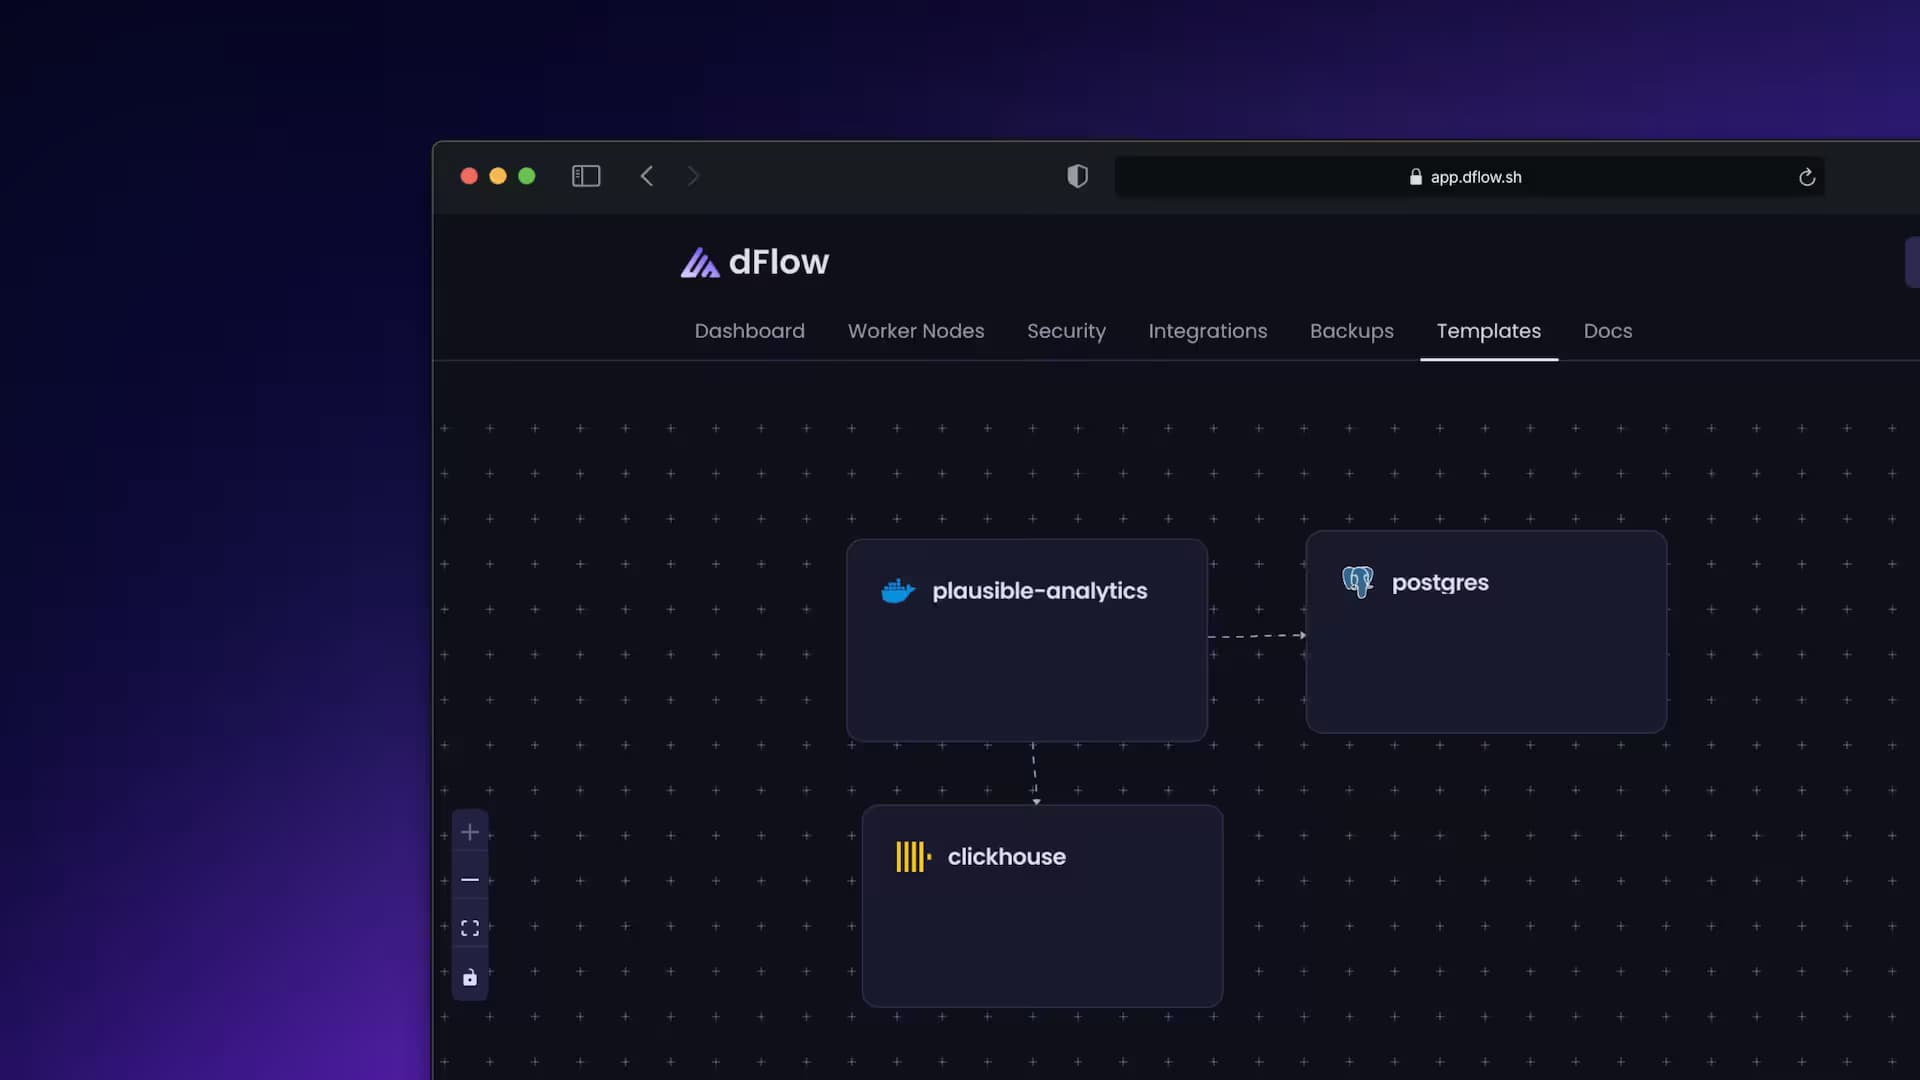Click the fit-view icon in the canvas toolbar
This screenshot has height=1080, width=1920.
(x=470, y=927)
